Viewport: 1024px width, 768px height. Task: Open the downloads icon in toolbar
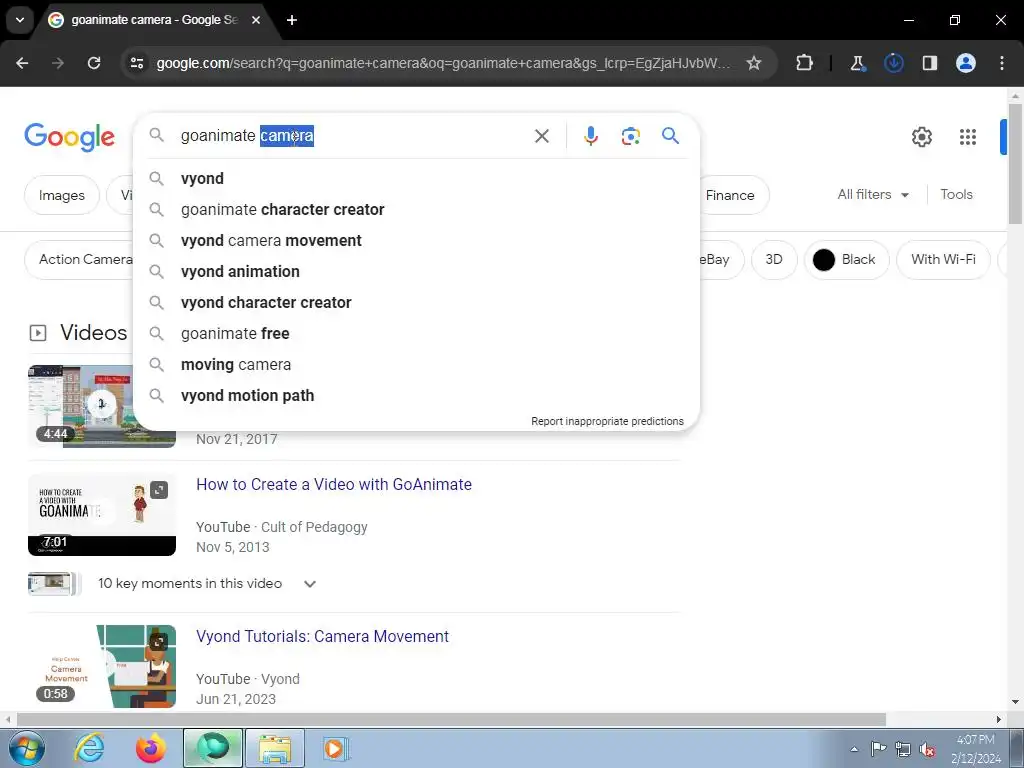coord(893,63)
